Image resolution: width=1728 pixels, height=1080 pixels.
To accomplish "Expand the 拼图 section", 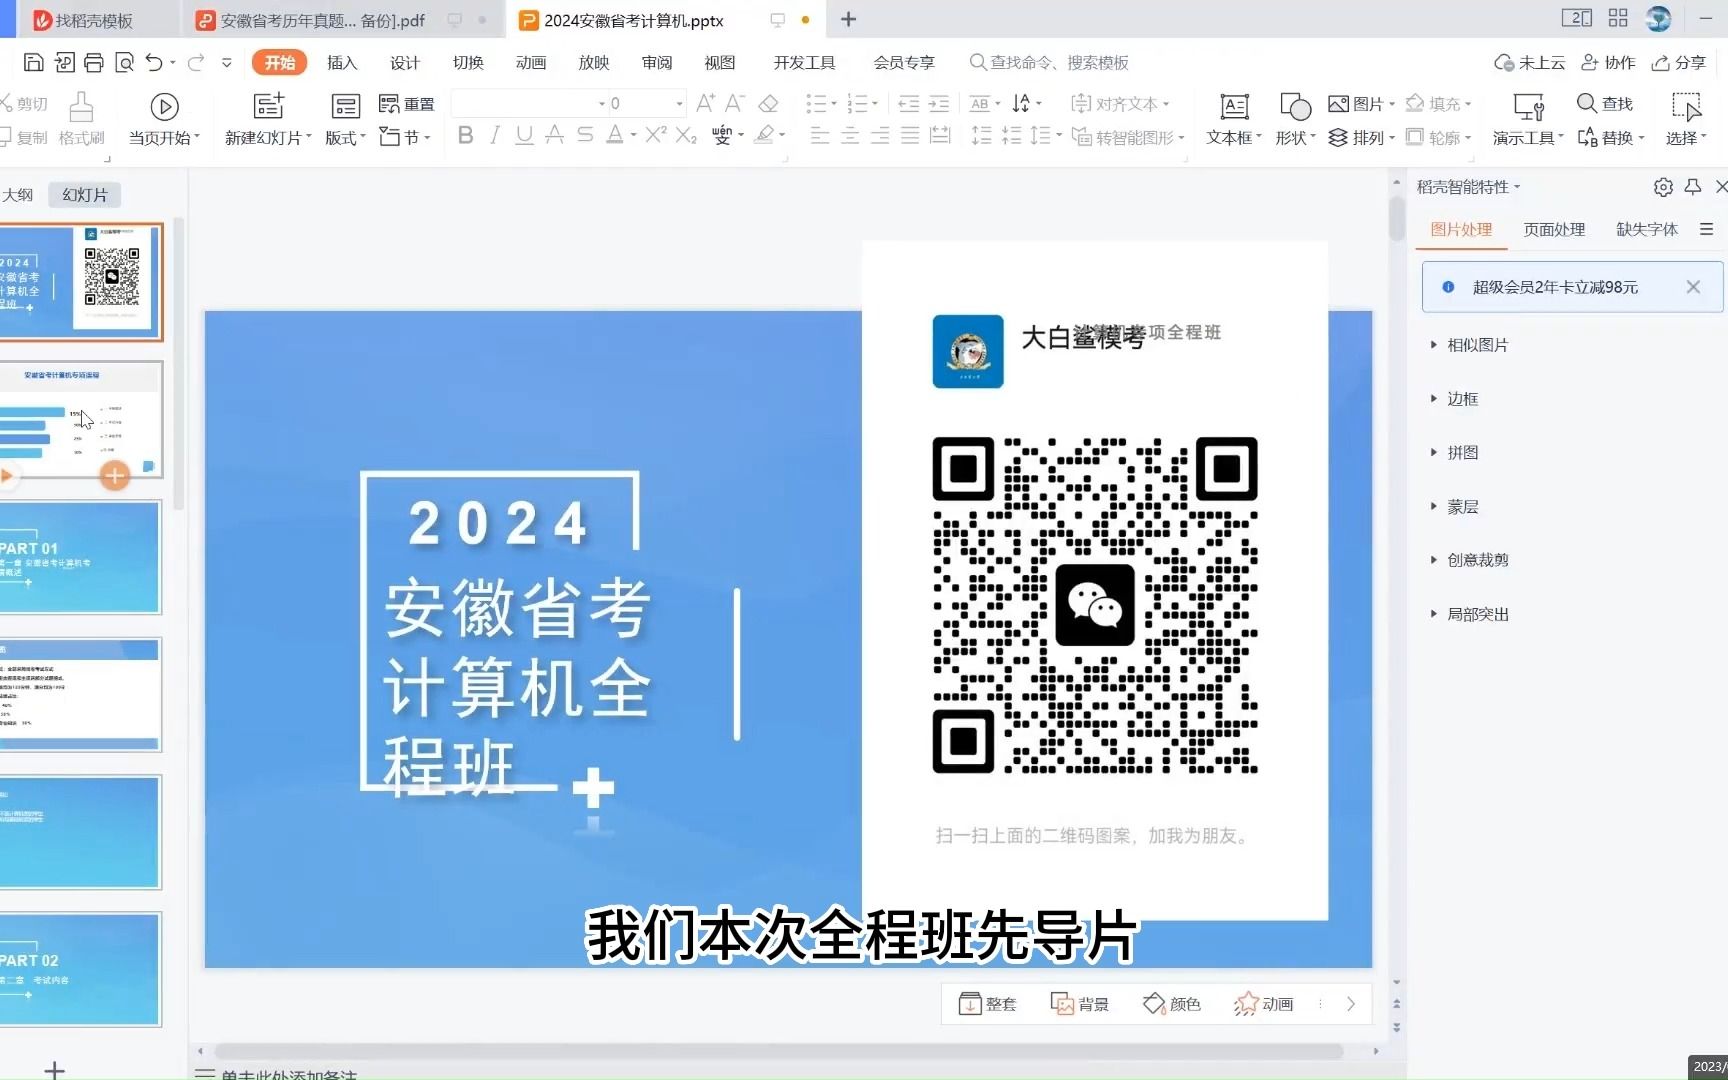I will (x=1455, y=453).
